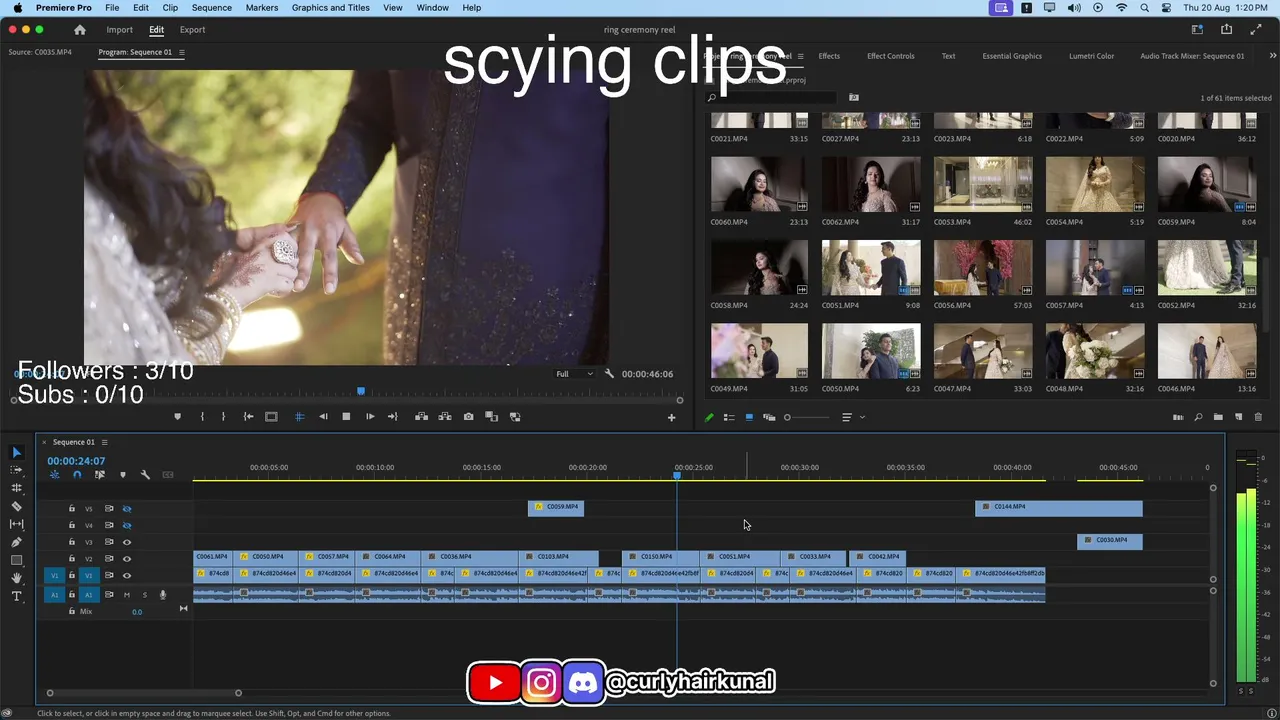Open the timeline display settings wrench
Viewport: 1280px width, 720px height.
point(145,475)
